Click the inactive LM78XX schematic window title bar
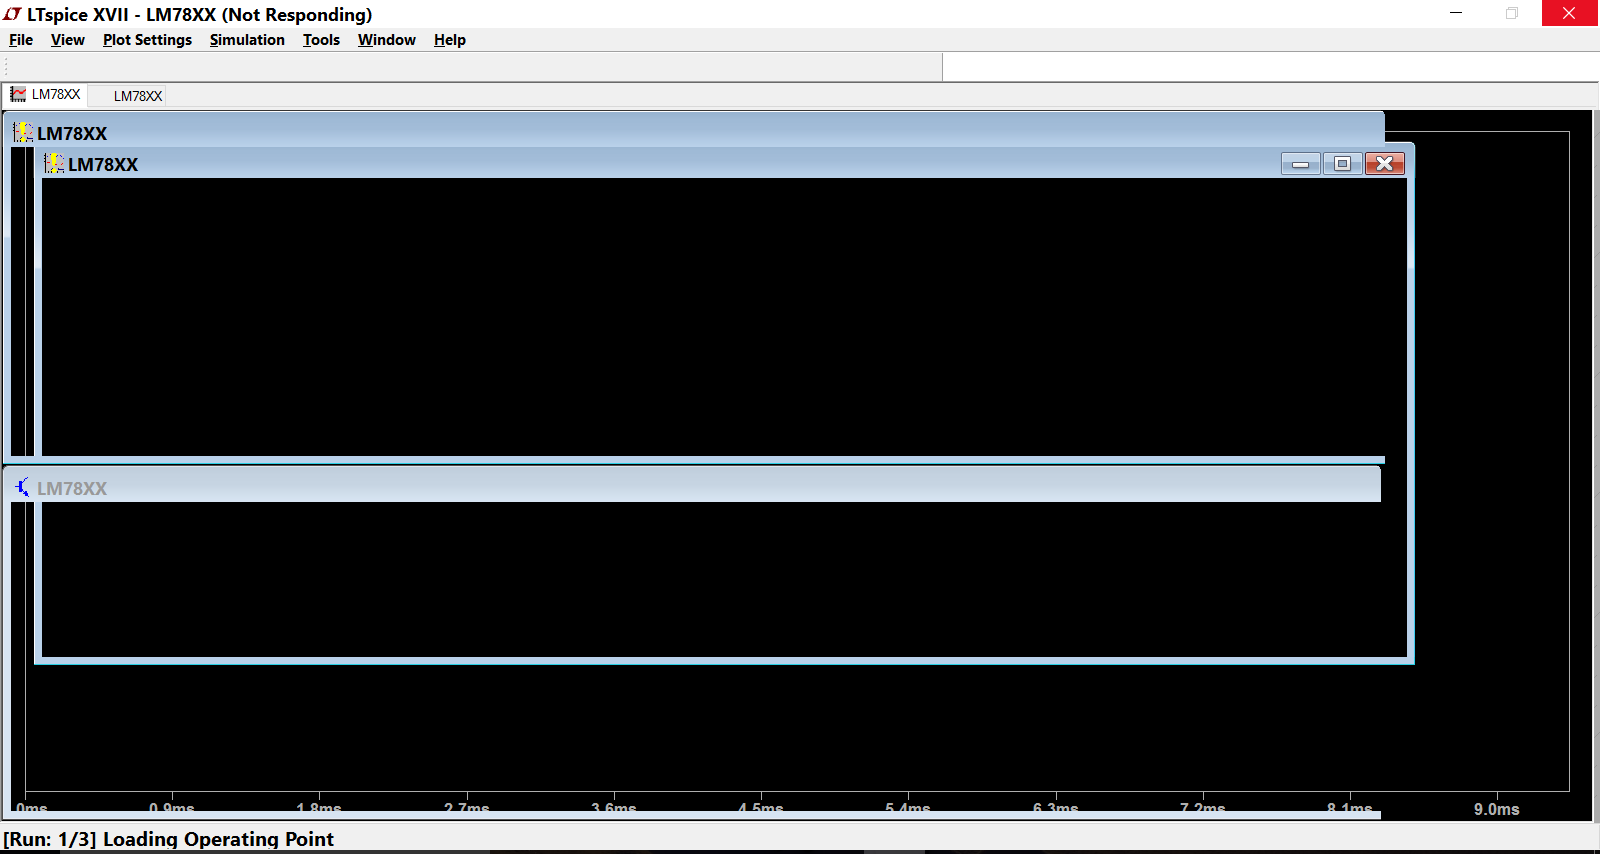The image size is (1600, 854). tap(692, 486)
